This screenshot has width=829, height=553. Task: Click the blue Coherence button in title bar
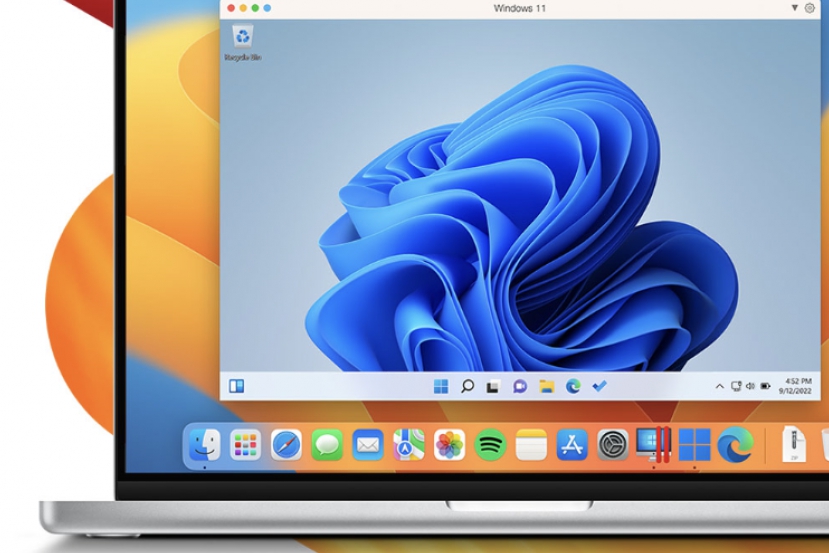coord(266,8)
